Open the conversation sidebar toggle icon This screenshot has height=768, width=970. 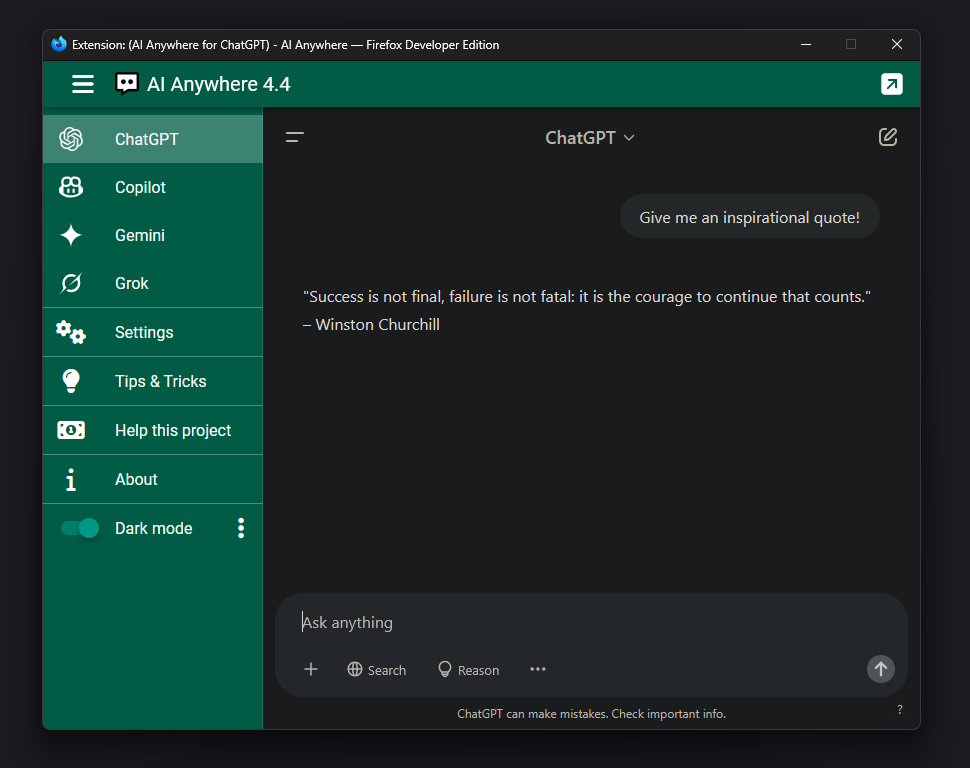[294, 137]
